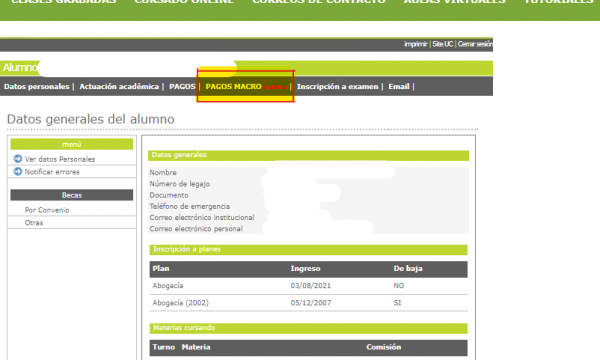Select Por Convenio under Becas
The height and width of the screenshot is (360, 600).
(x=47, y=210)
